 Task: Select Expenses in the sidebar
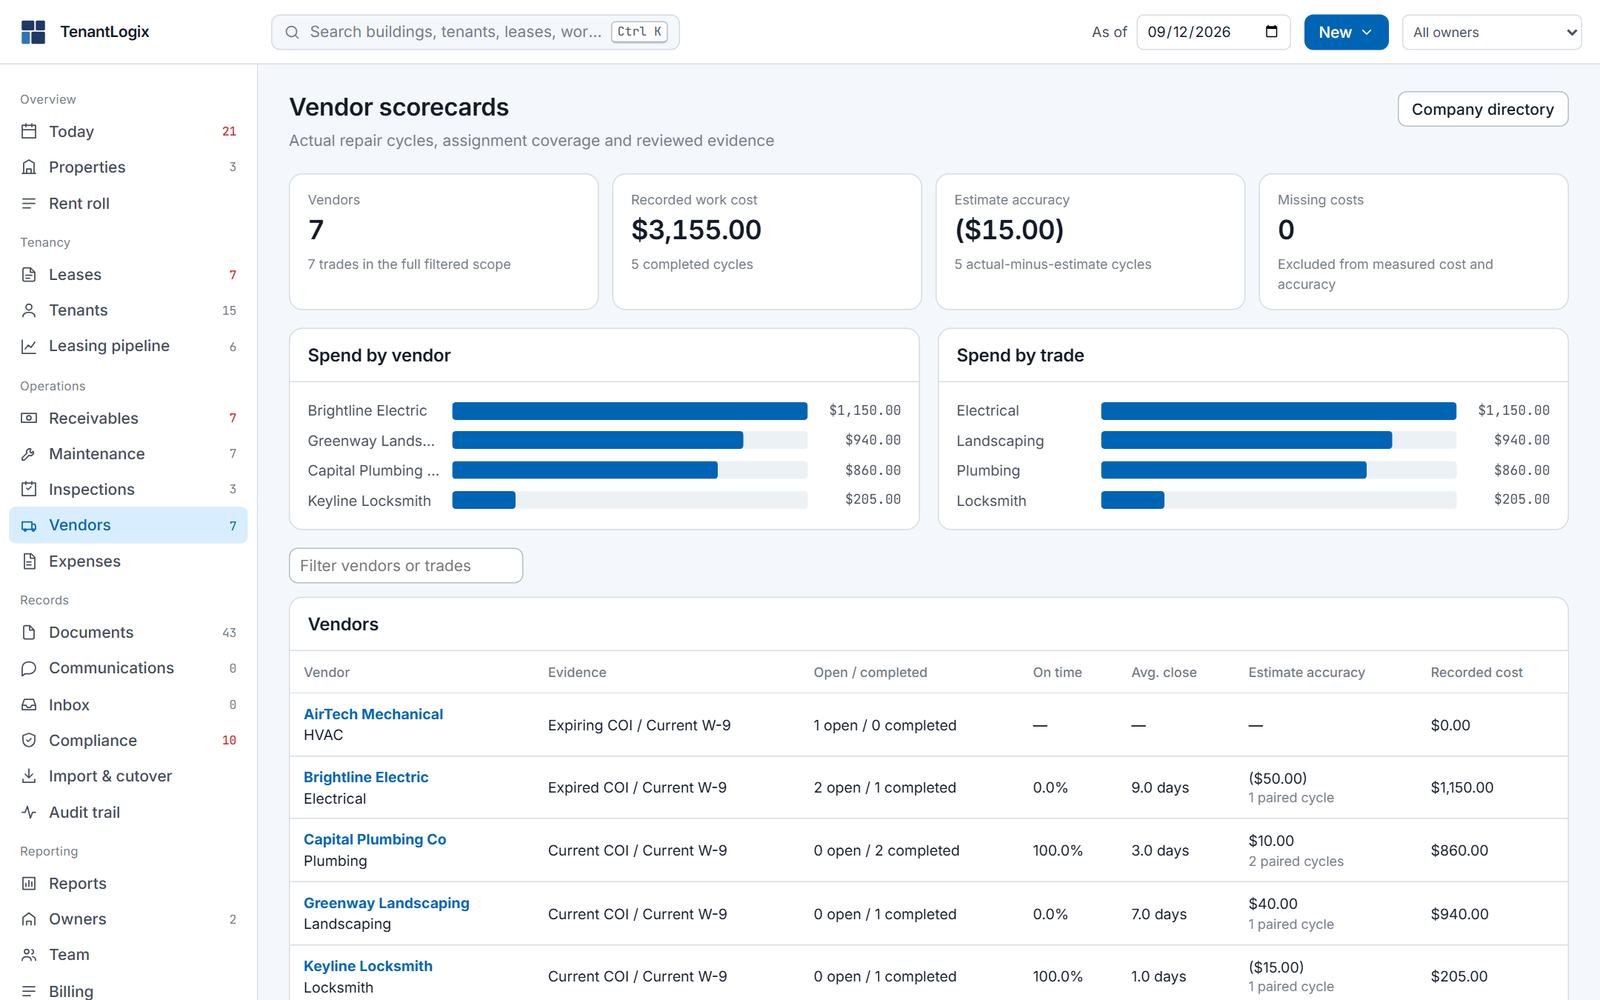[128, 561]
